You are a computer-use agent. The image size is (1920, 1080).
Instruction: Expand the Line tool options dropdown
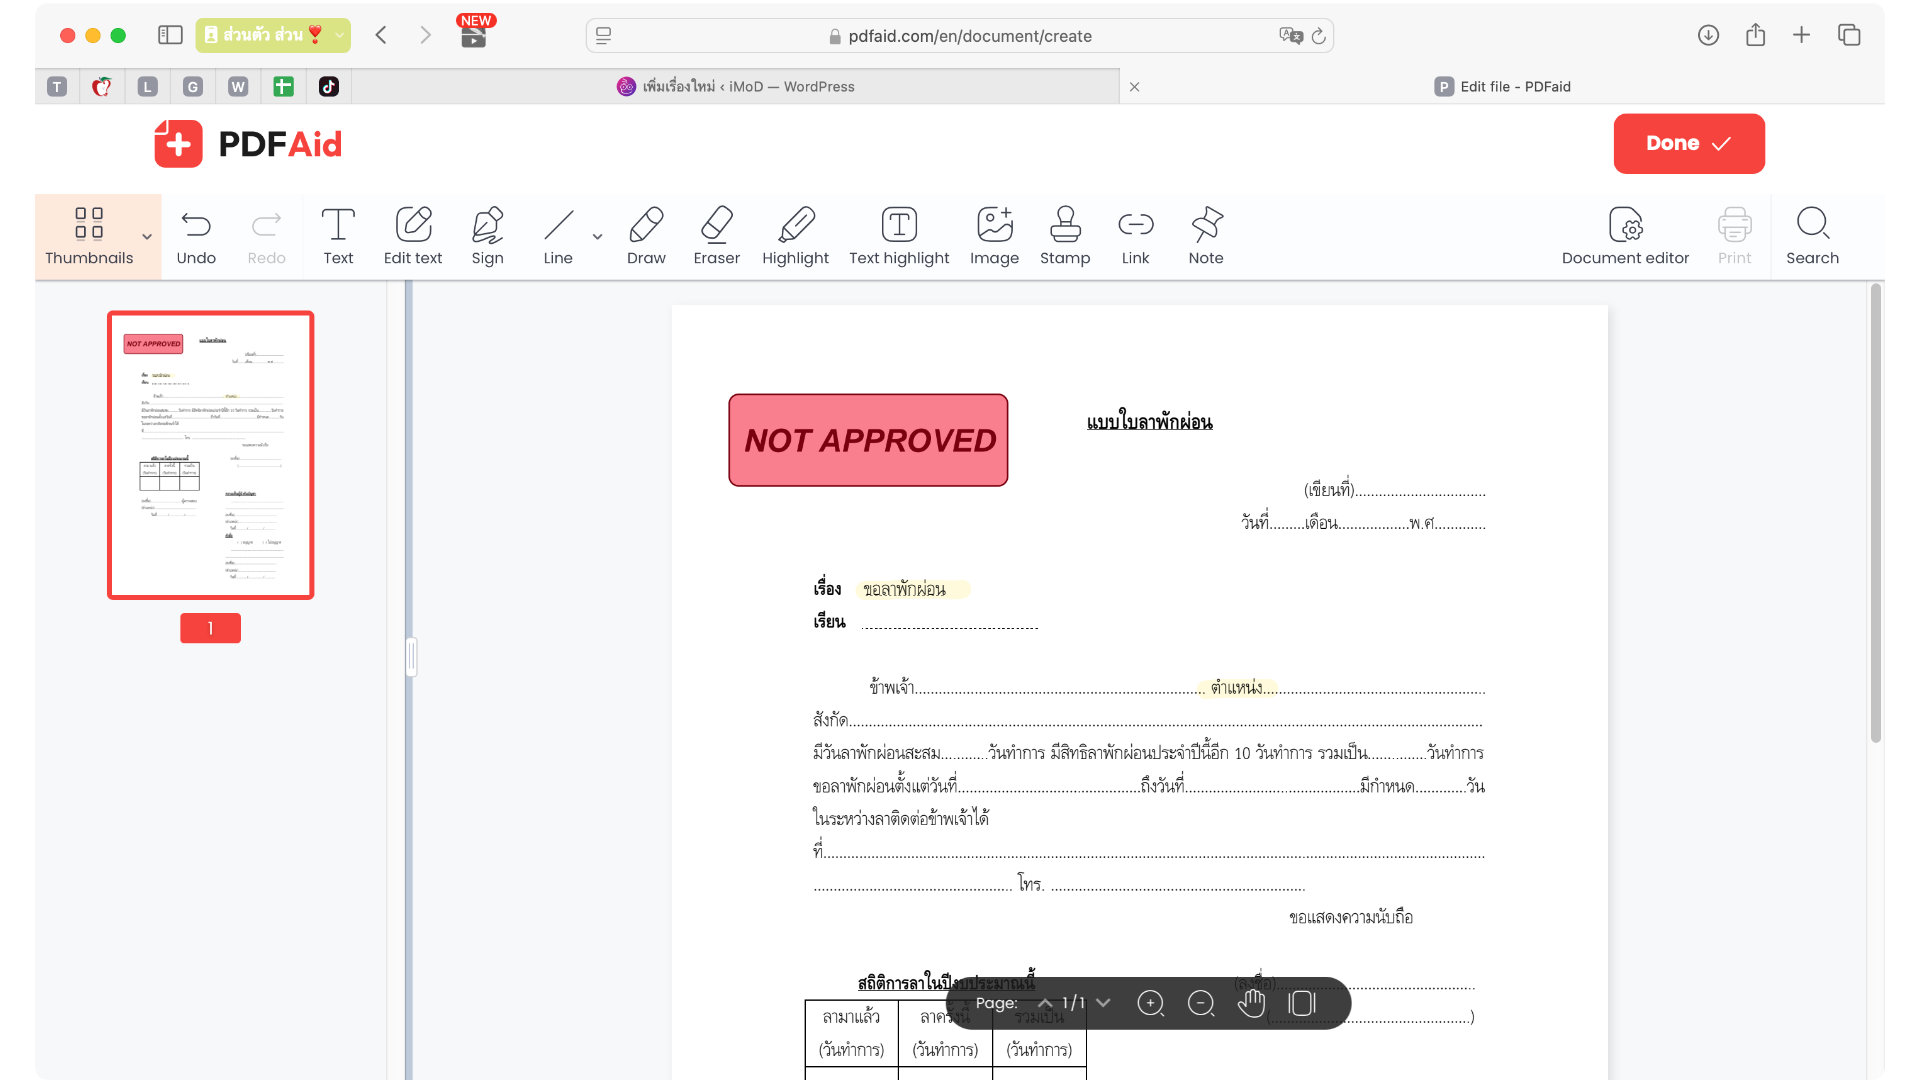point(597,237)
